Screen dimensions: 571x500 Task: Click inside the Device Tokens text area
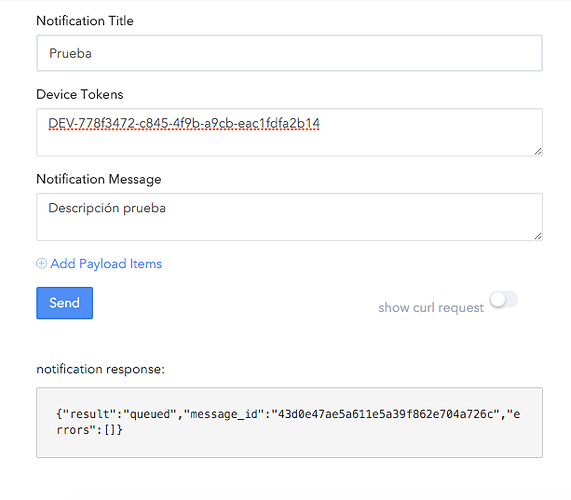click(x=290, y=132)
